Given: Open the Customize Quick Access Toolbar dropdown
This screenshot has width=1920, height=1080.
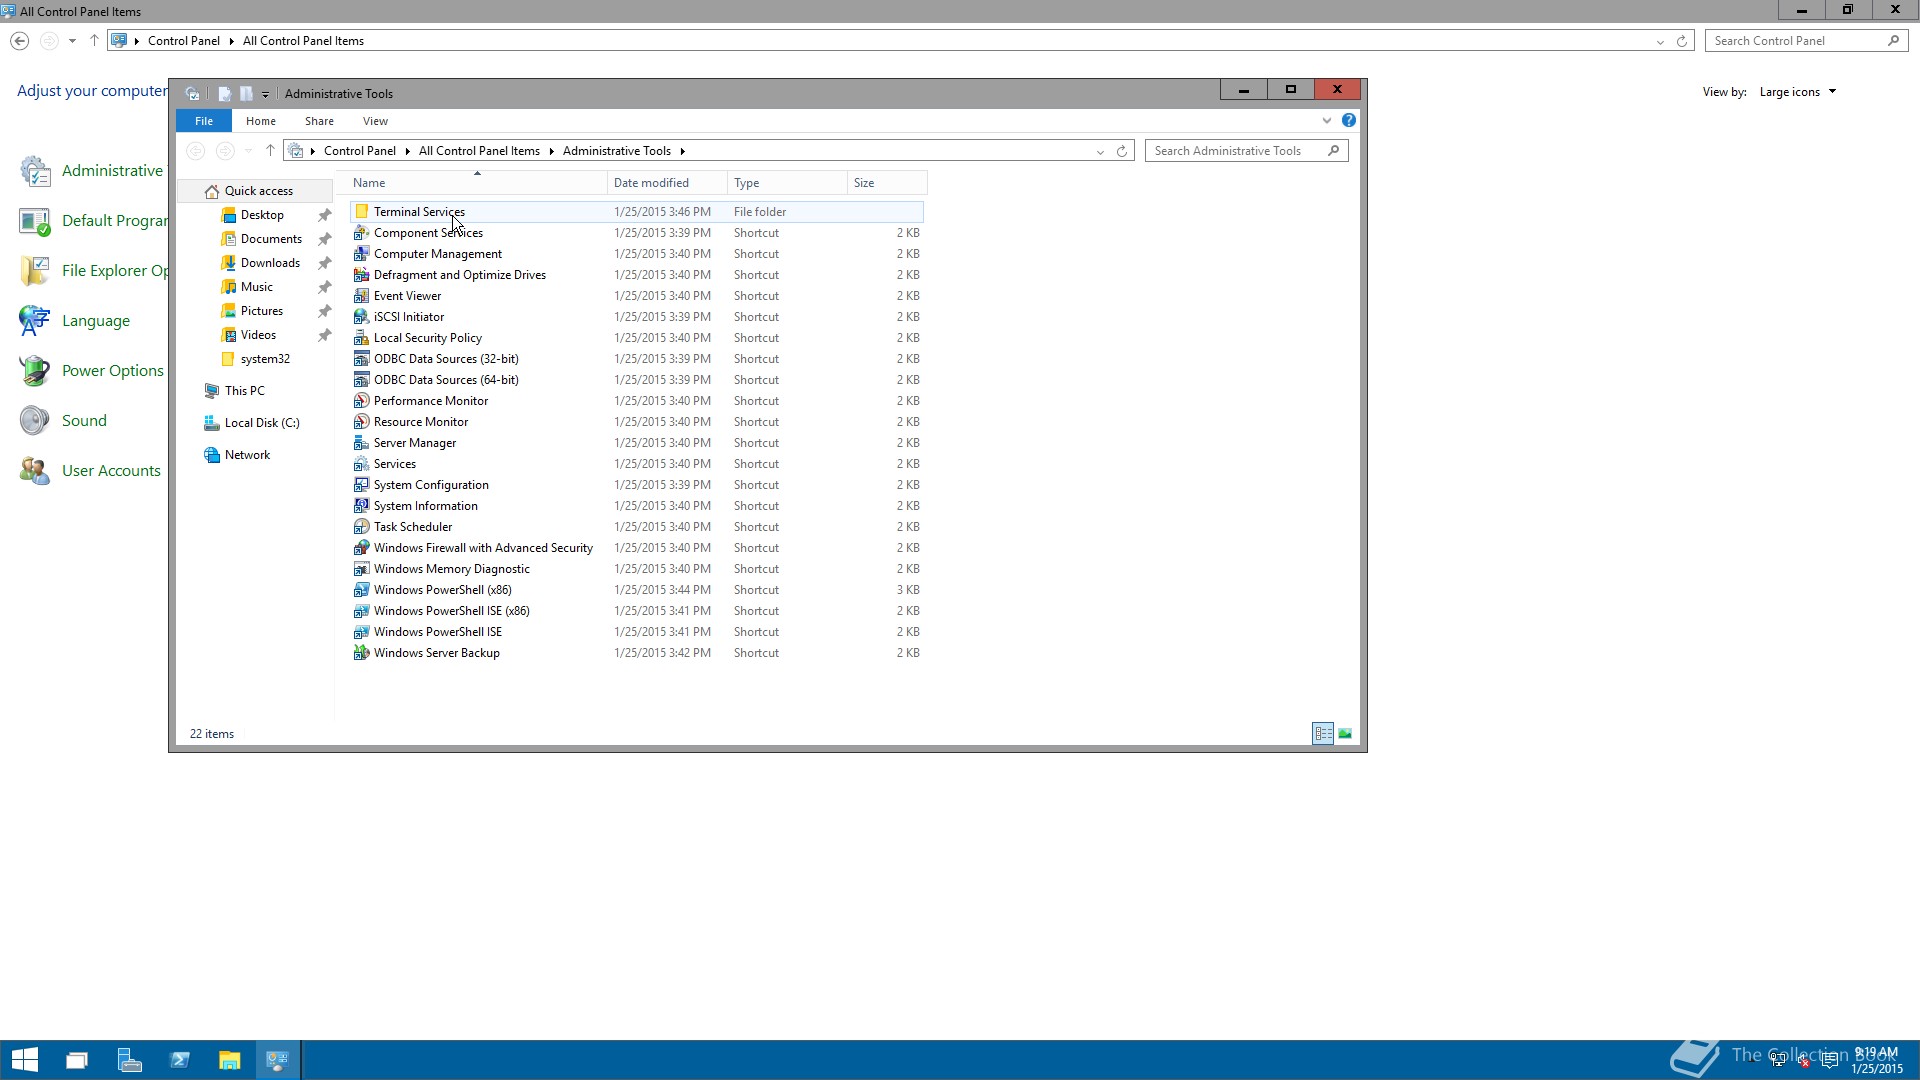Looking at the screenshot, I should (265, 94).
